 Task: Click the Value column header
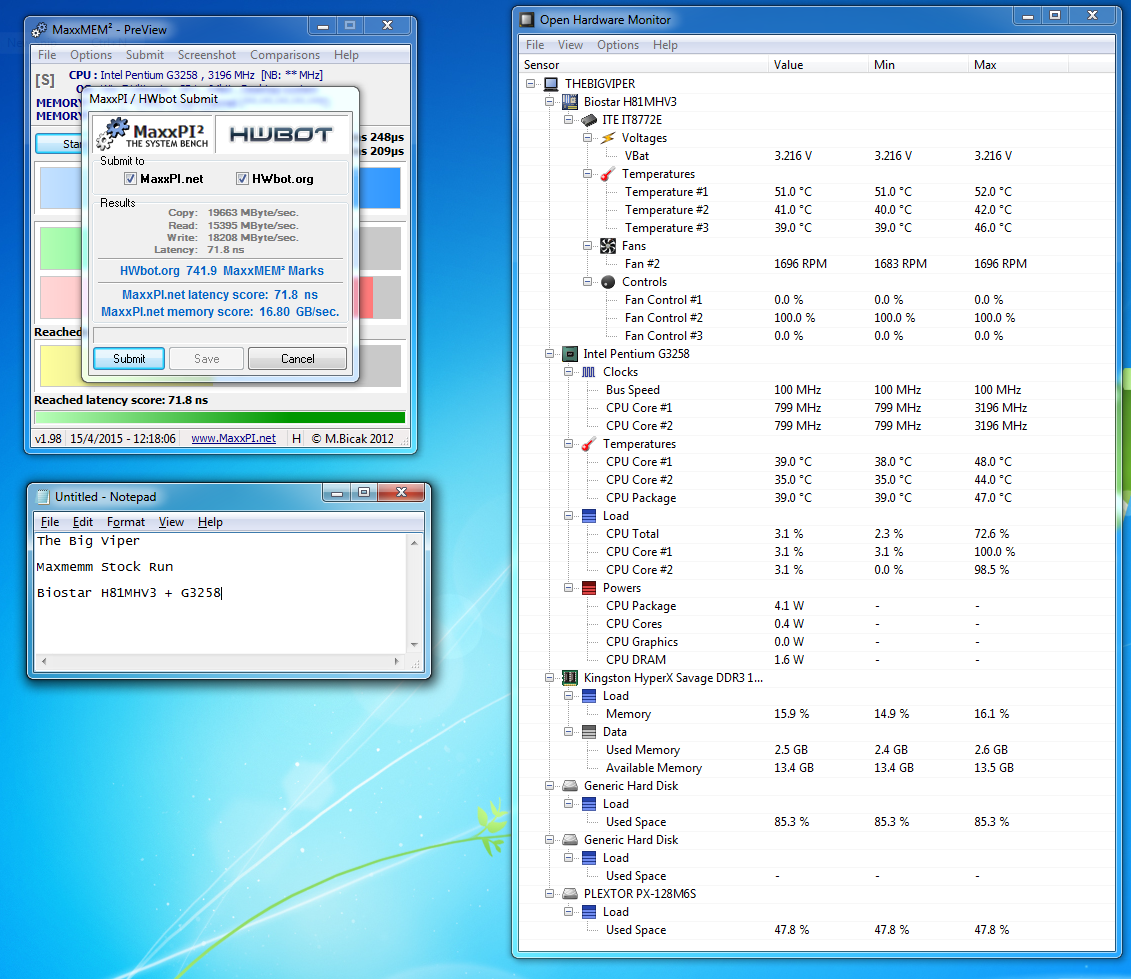coord(818,65)
